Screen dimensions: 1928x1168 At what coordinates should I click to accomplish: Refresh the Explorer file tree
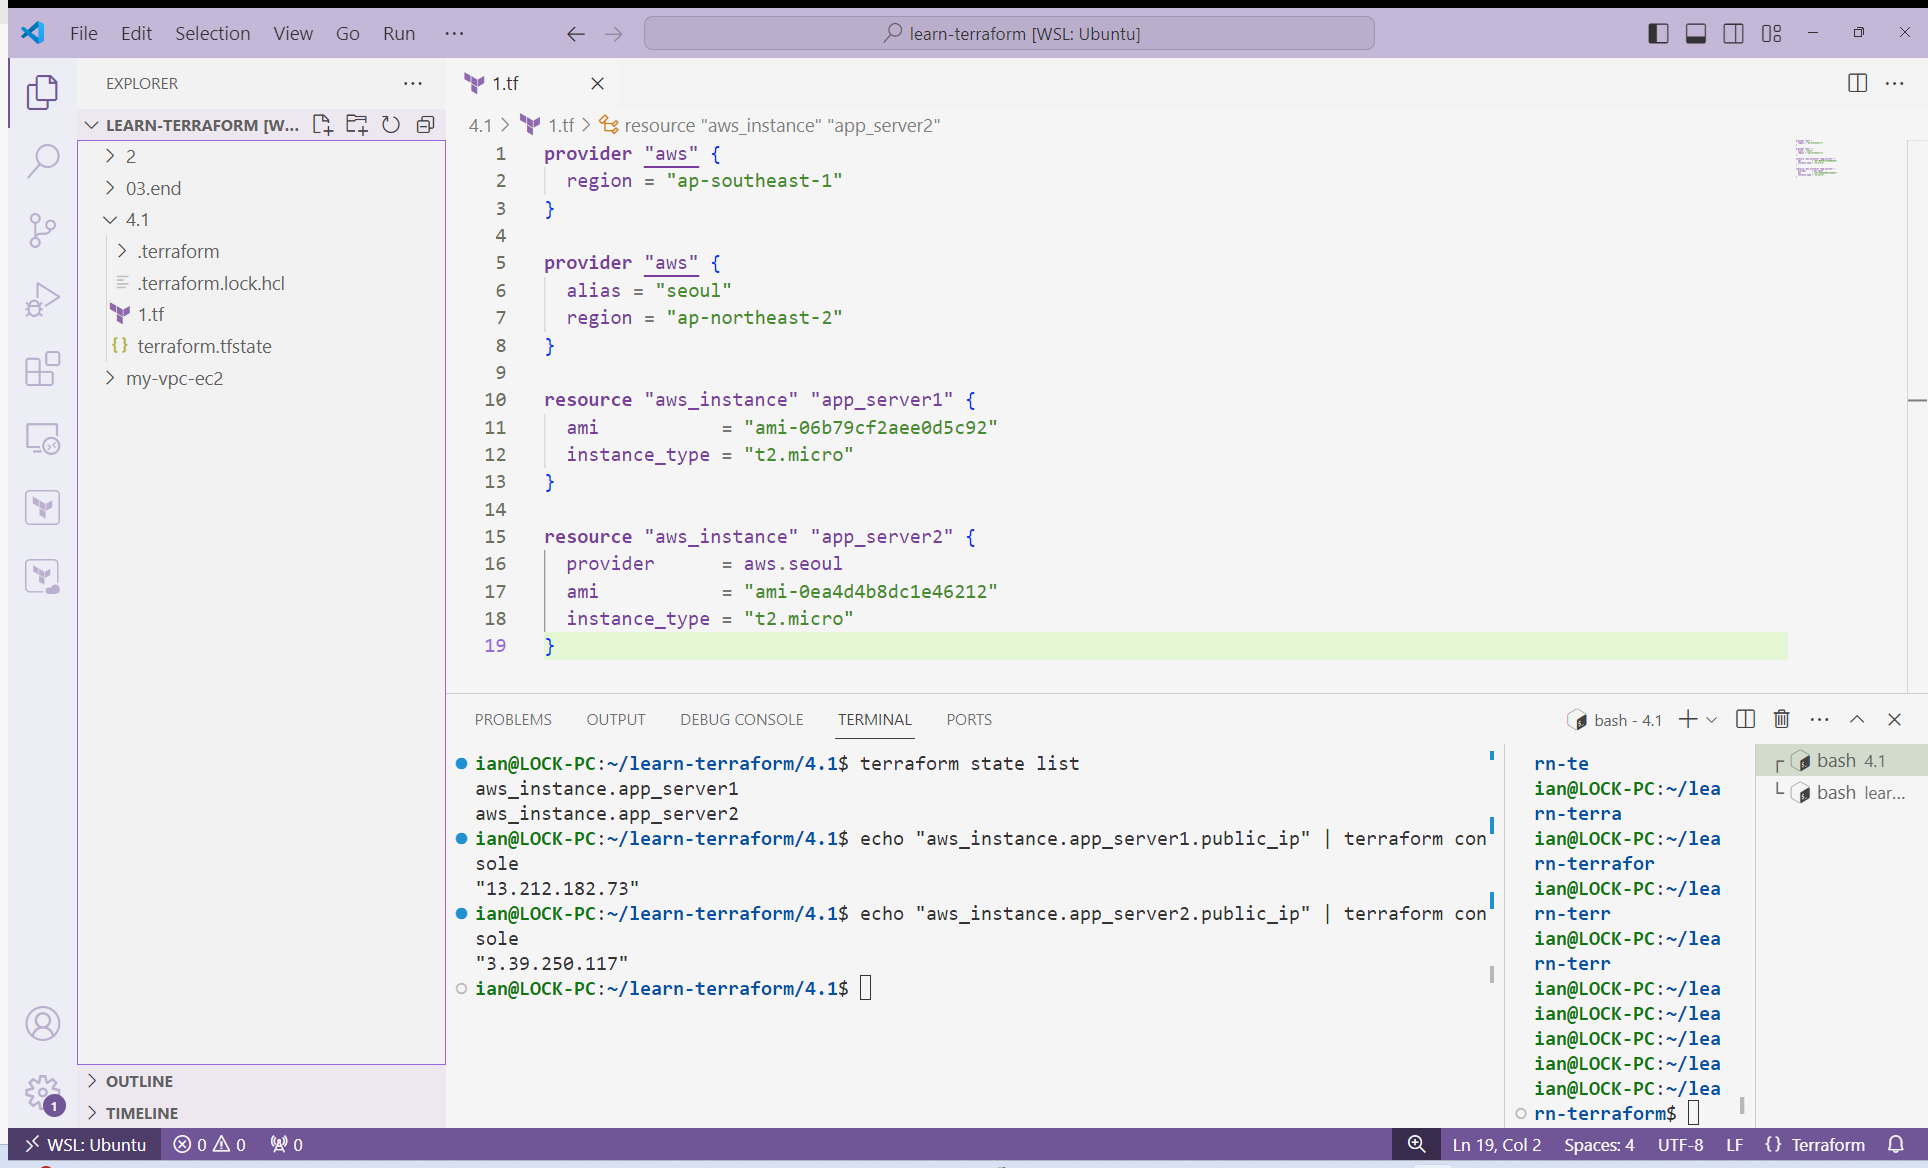click(391, 125)
